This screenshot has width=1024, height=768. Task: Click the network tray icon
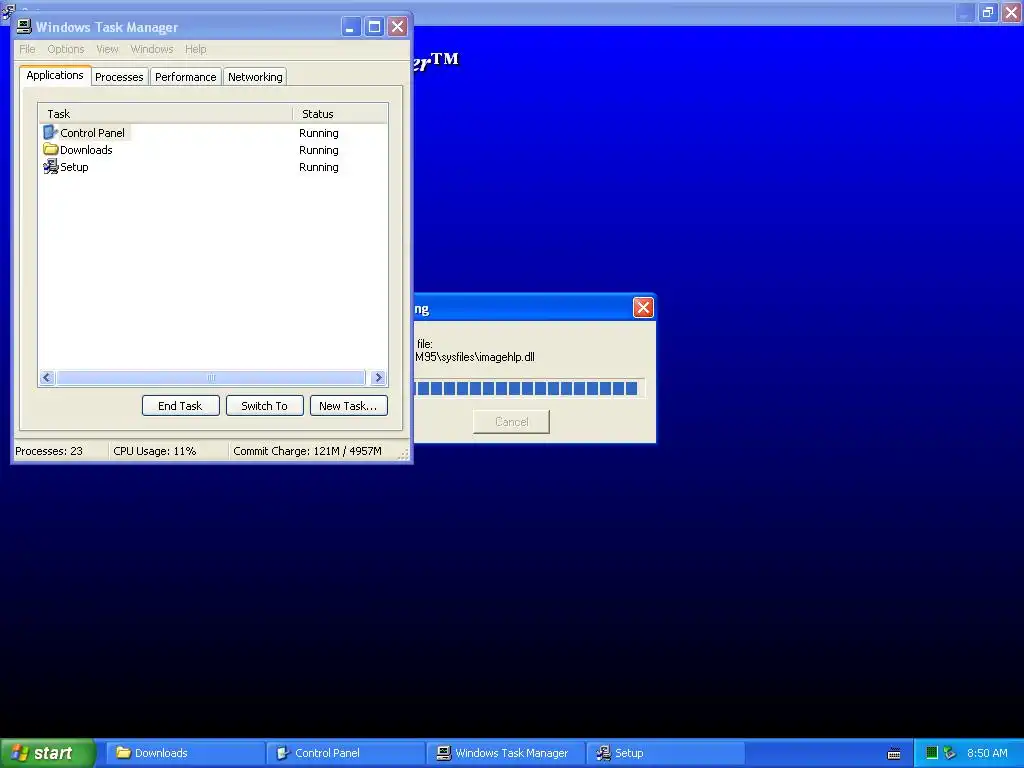pos(950,753)
